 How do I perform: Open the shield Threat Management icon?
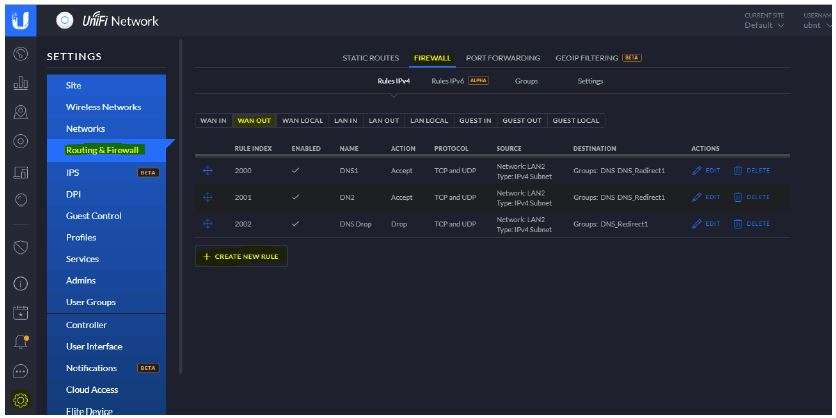[x=21, y=248]
